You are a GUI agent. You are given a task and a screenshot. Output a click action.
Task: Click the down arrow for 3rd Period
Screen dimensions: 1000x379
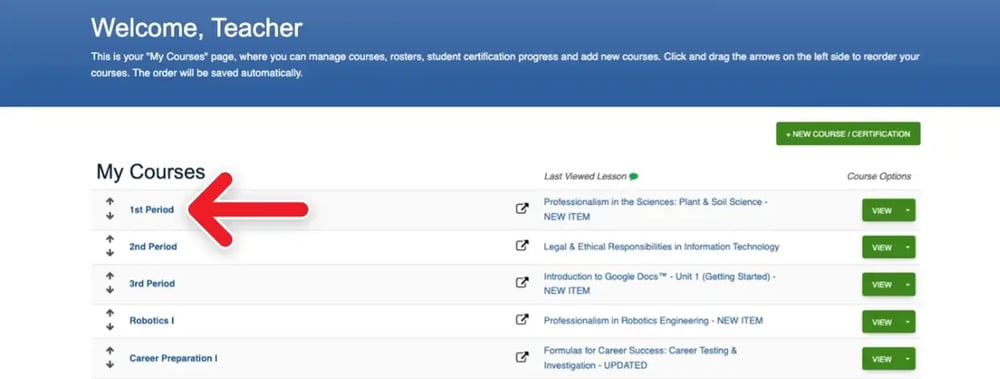tap(110, 290)
